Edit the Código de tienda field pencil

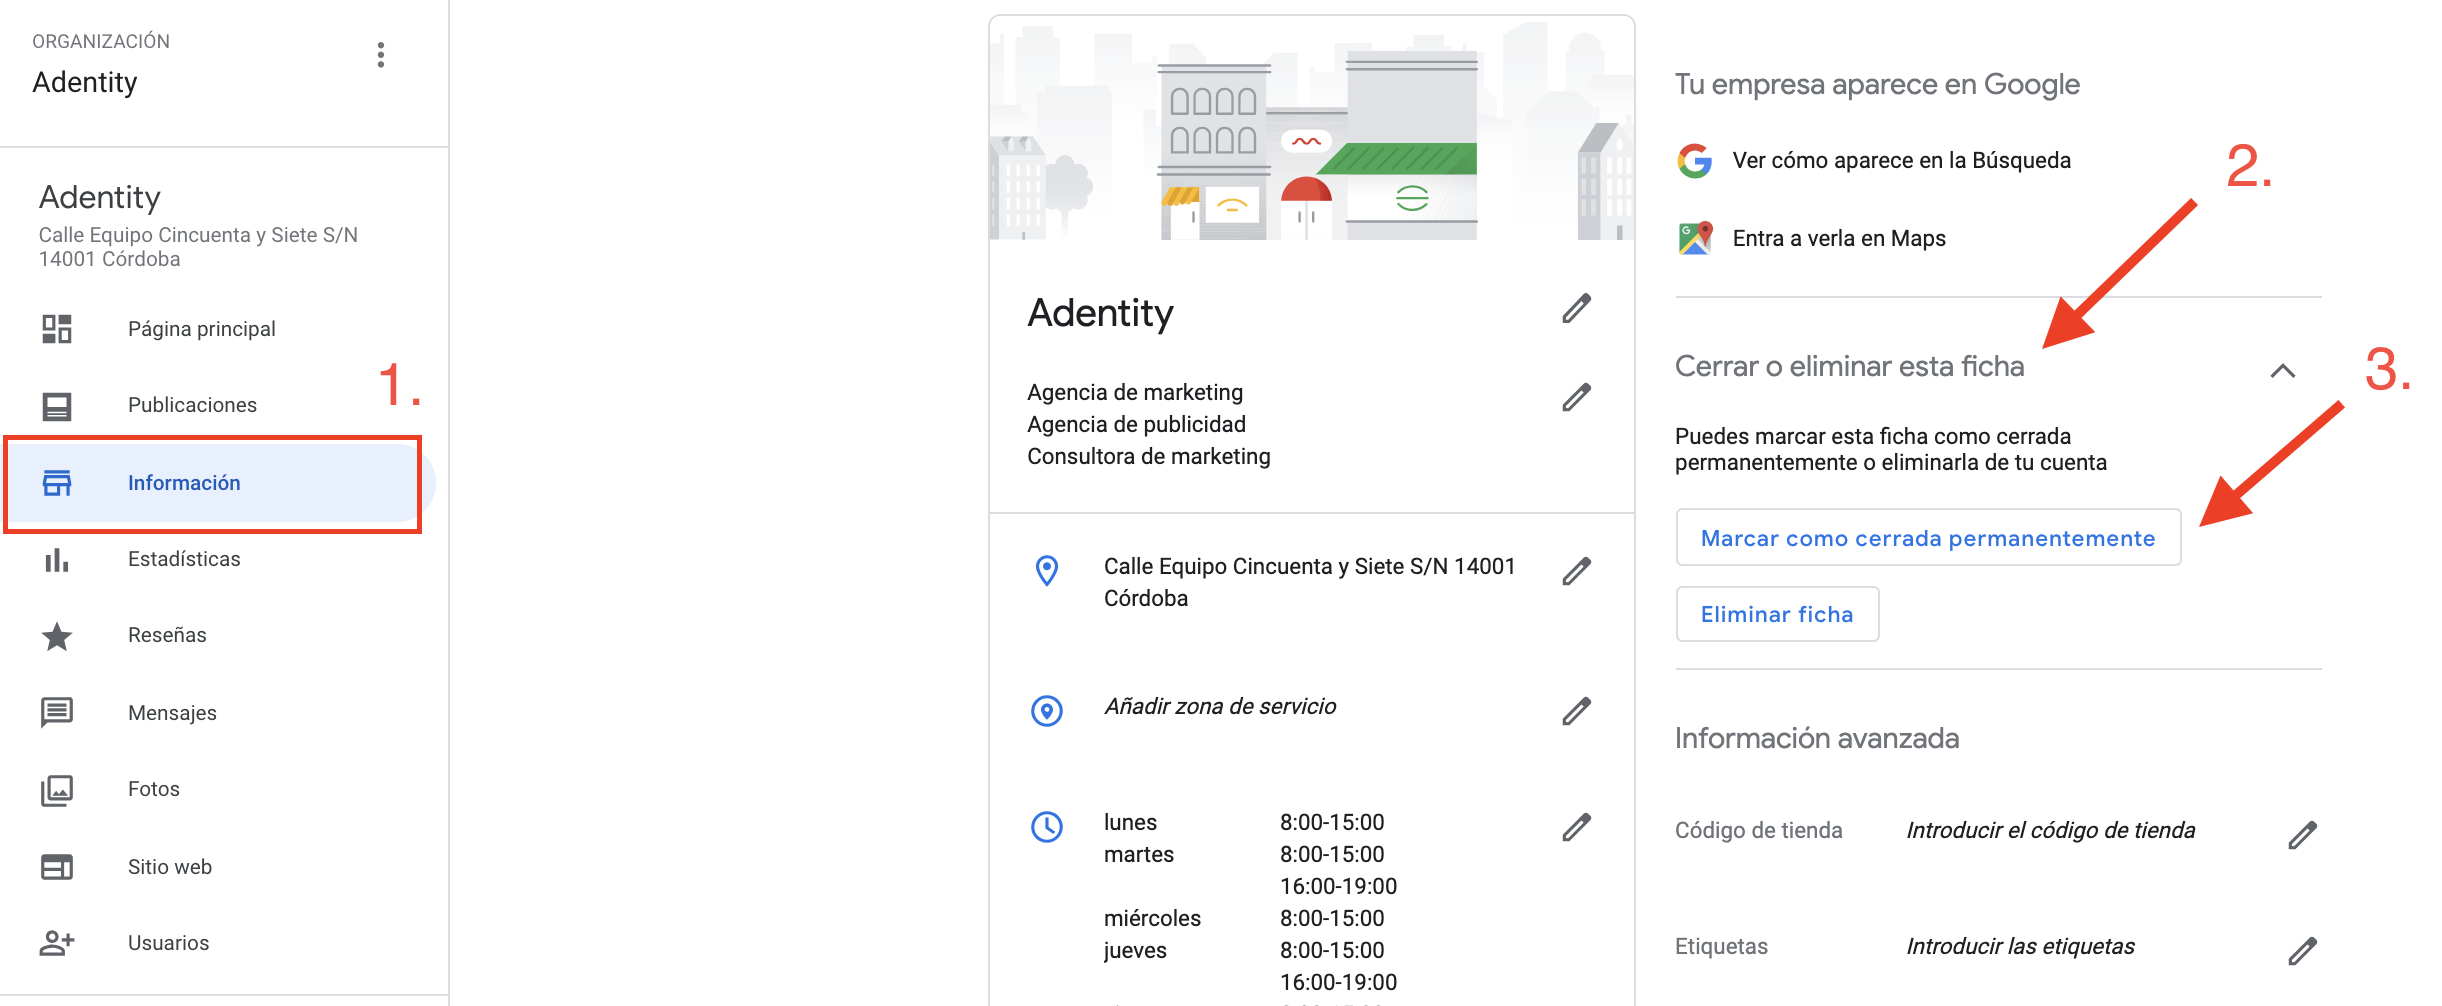pos(2302,835)
